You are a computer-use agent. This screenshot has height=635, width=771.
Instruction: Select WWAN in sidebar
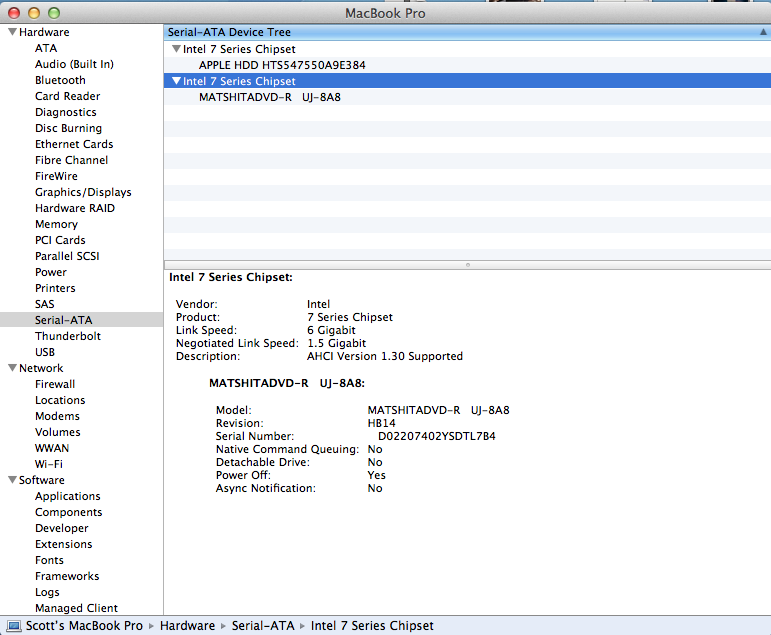pyautogui.click(x=52, y=448)
